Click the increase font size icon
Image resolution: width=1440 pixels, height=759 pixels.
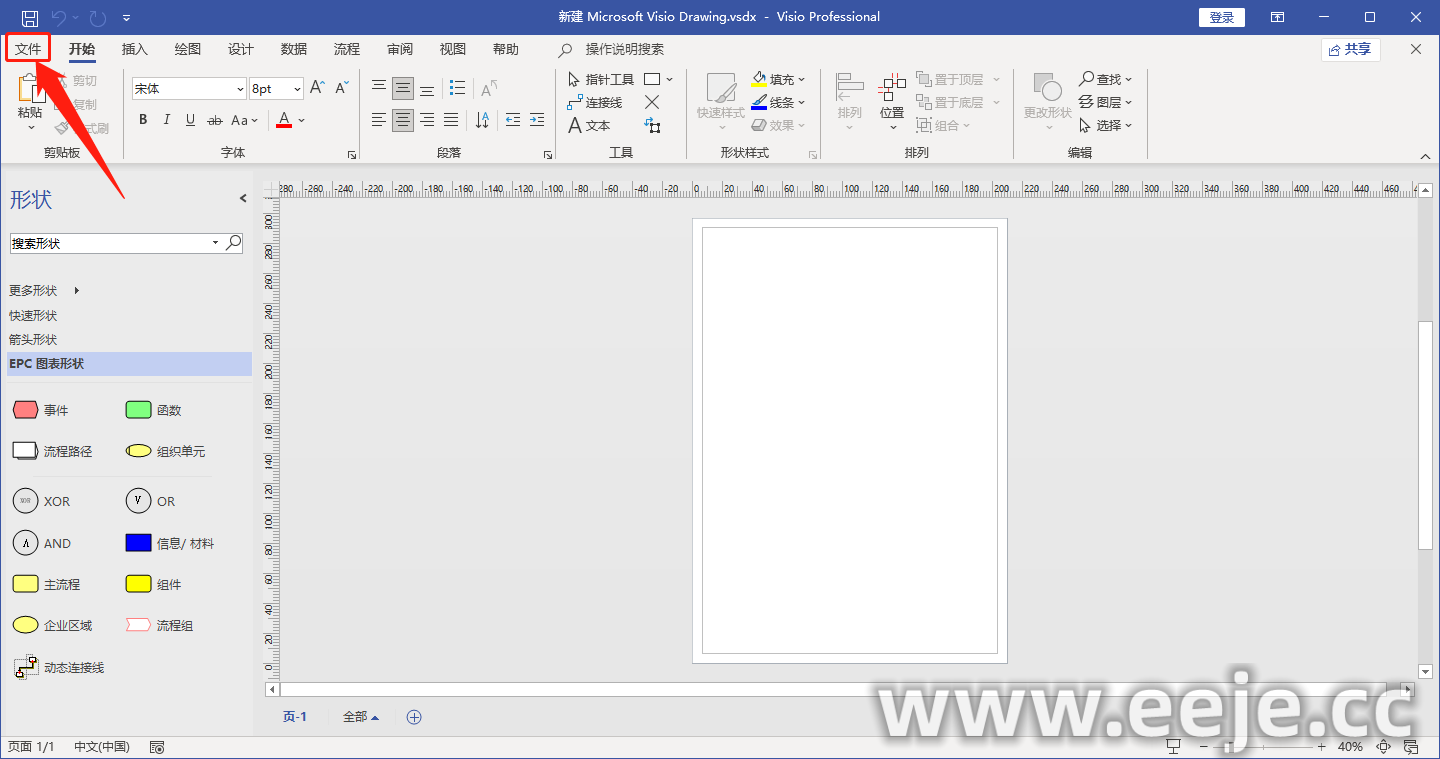pos(317,88)
